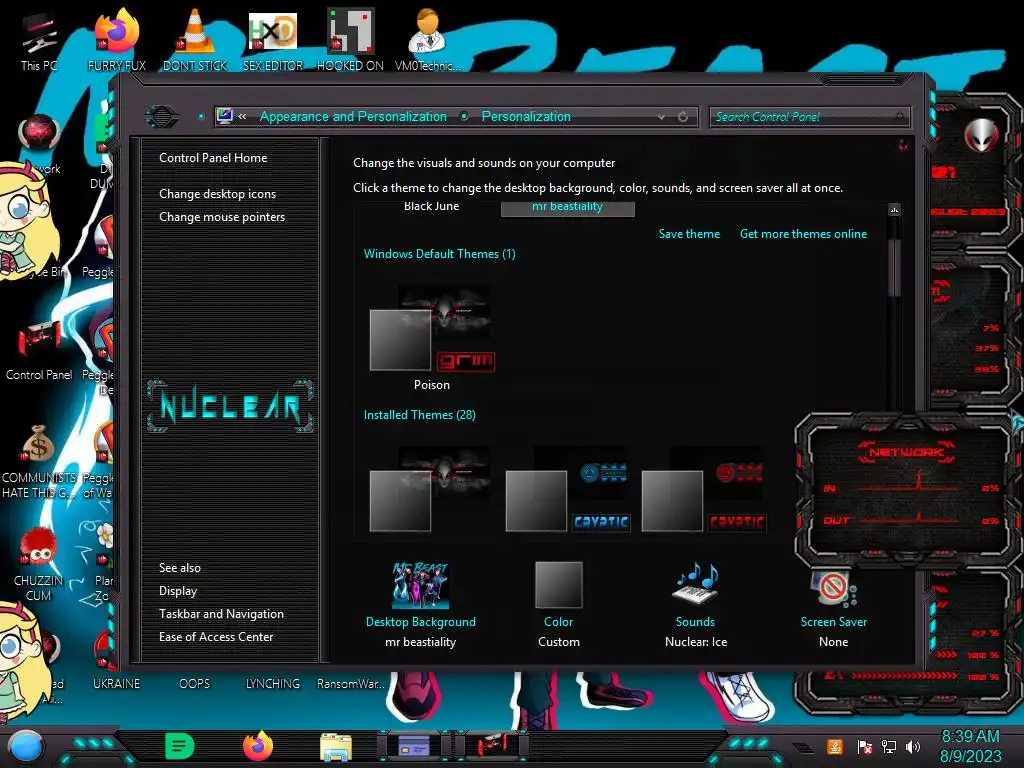Refresh the Control Panel address bar
The height and width of the screenshot is (768, 1024).
click(x=683, y=116)
